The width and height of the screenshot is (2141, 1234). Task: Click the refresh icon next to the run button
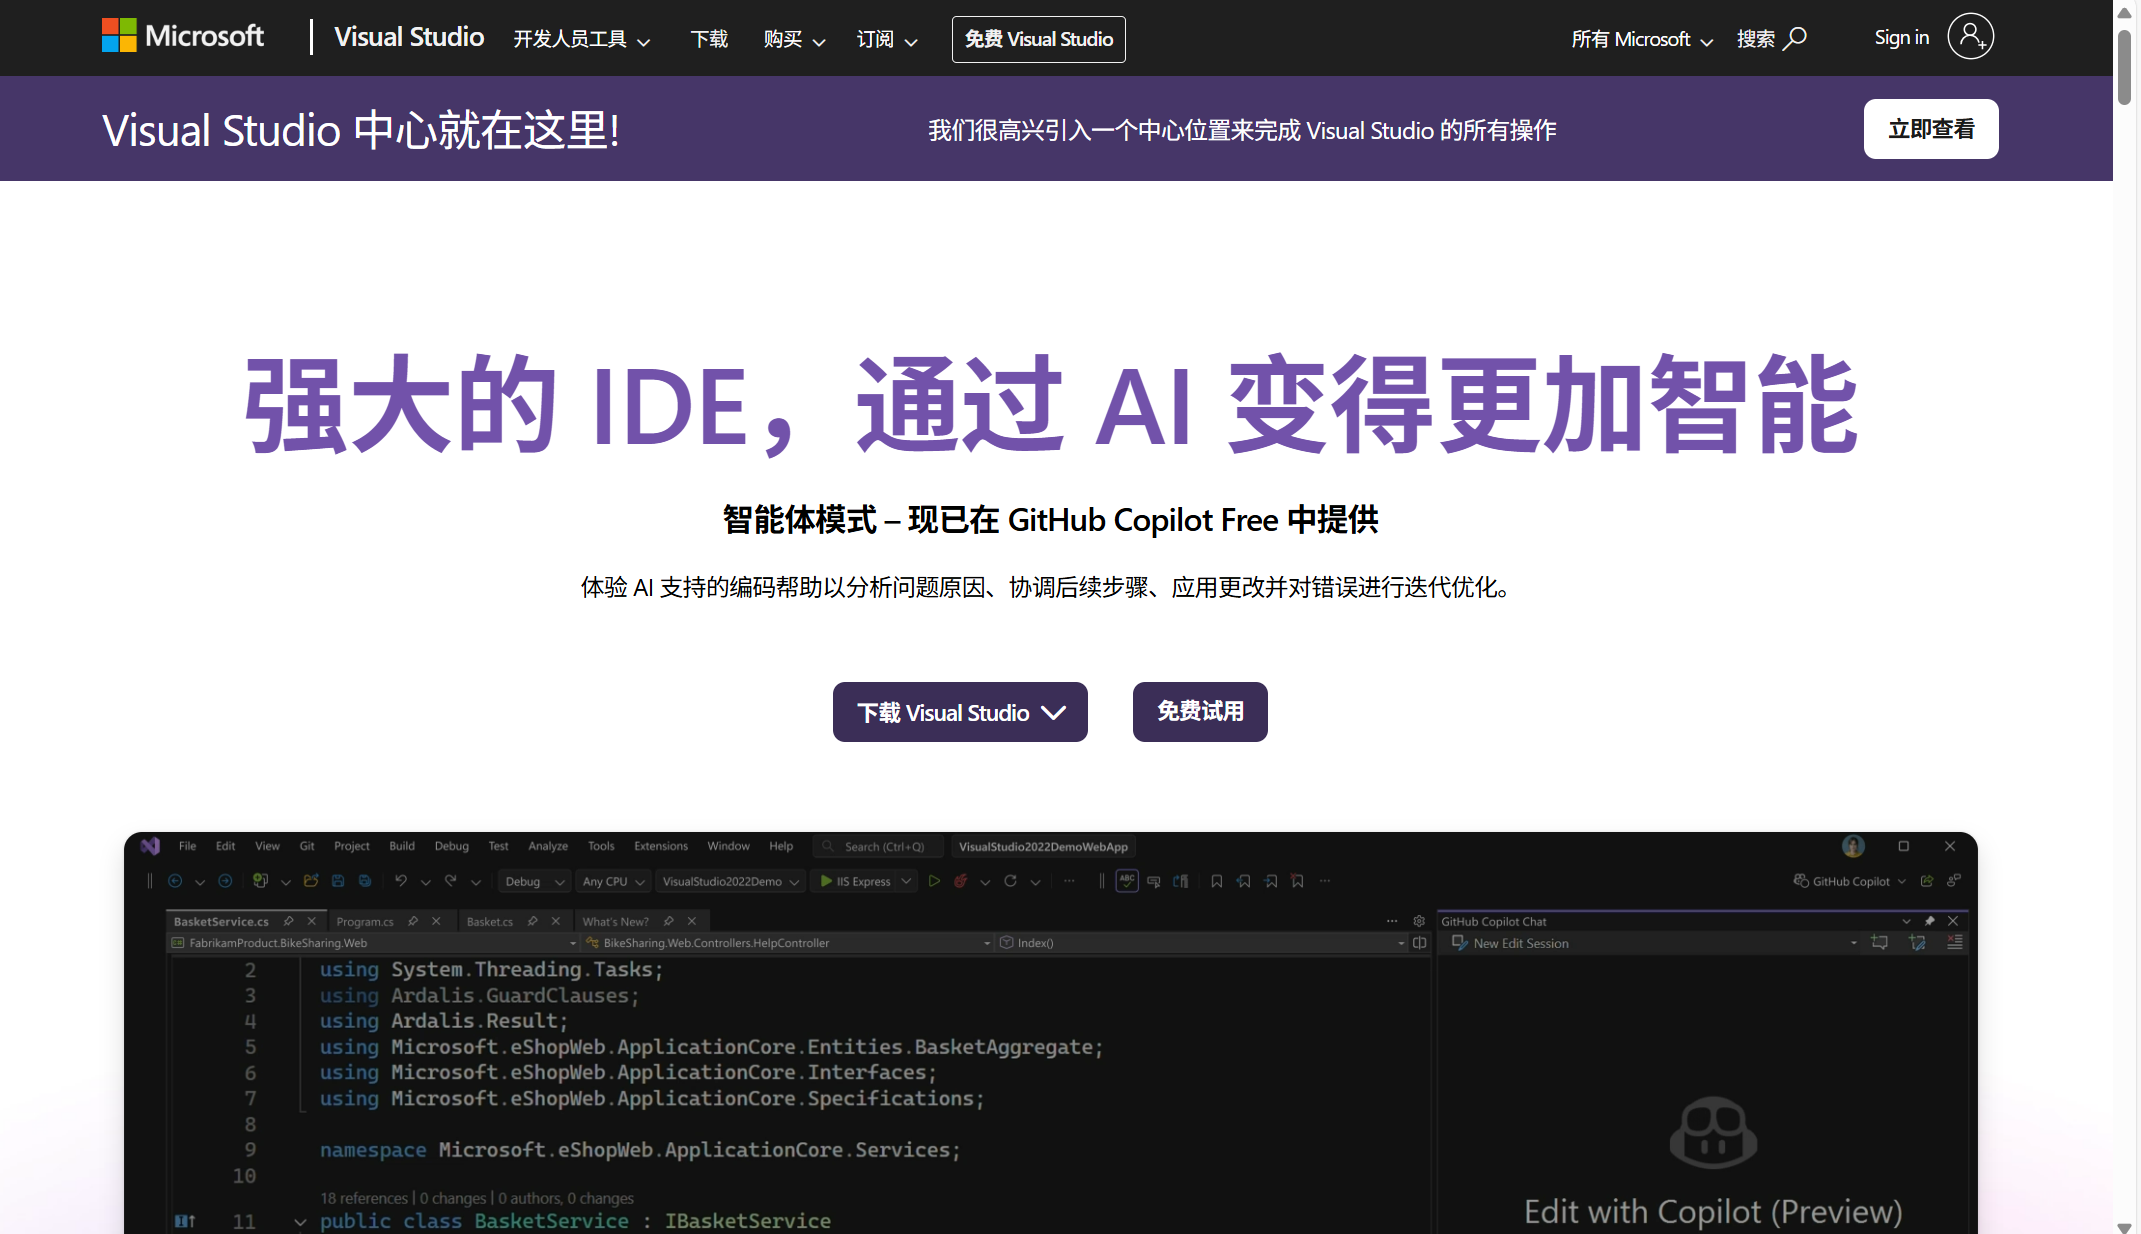[x=1010, y=881]
